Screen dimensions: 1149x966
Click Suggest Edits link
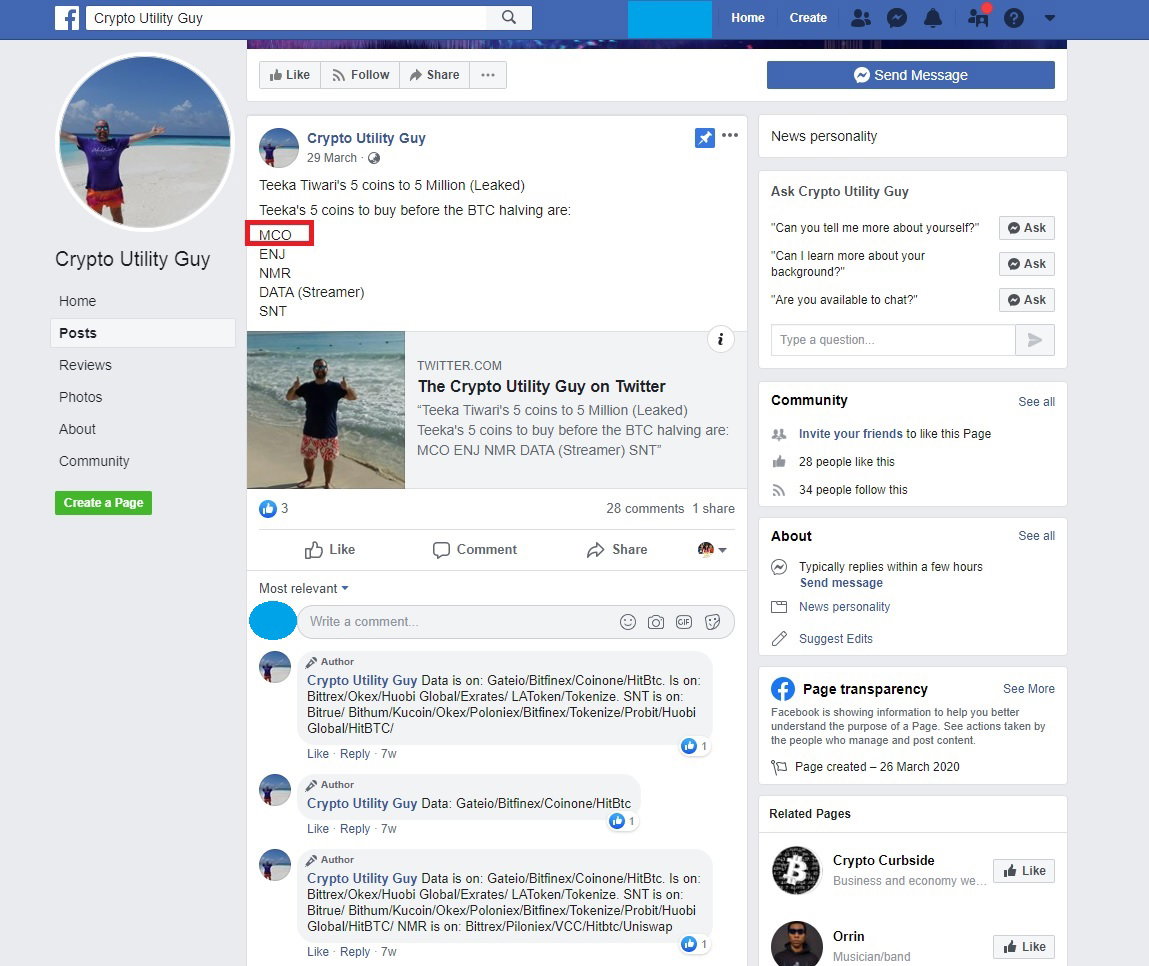coord(835,638)
